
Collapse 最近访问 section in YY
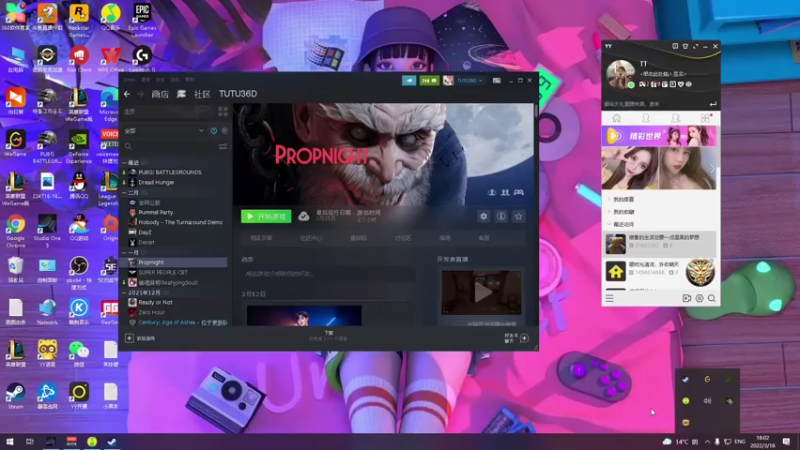pyautogui.click(x=623, y=224)
